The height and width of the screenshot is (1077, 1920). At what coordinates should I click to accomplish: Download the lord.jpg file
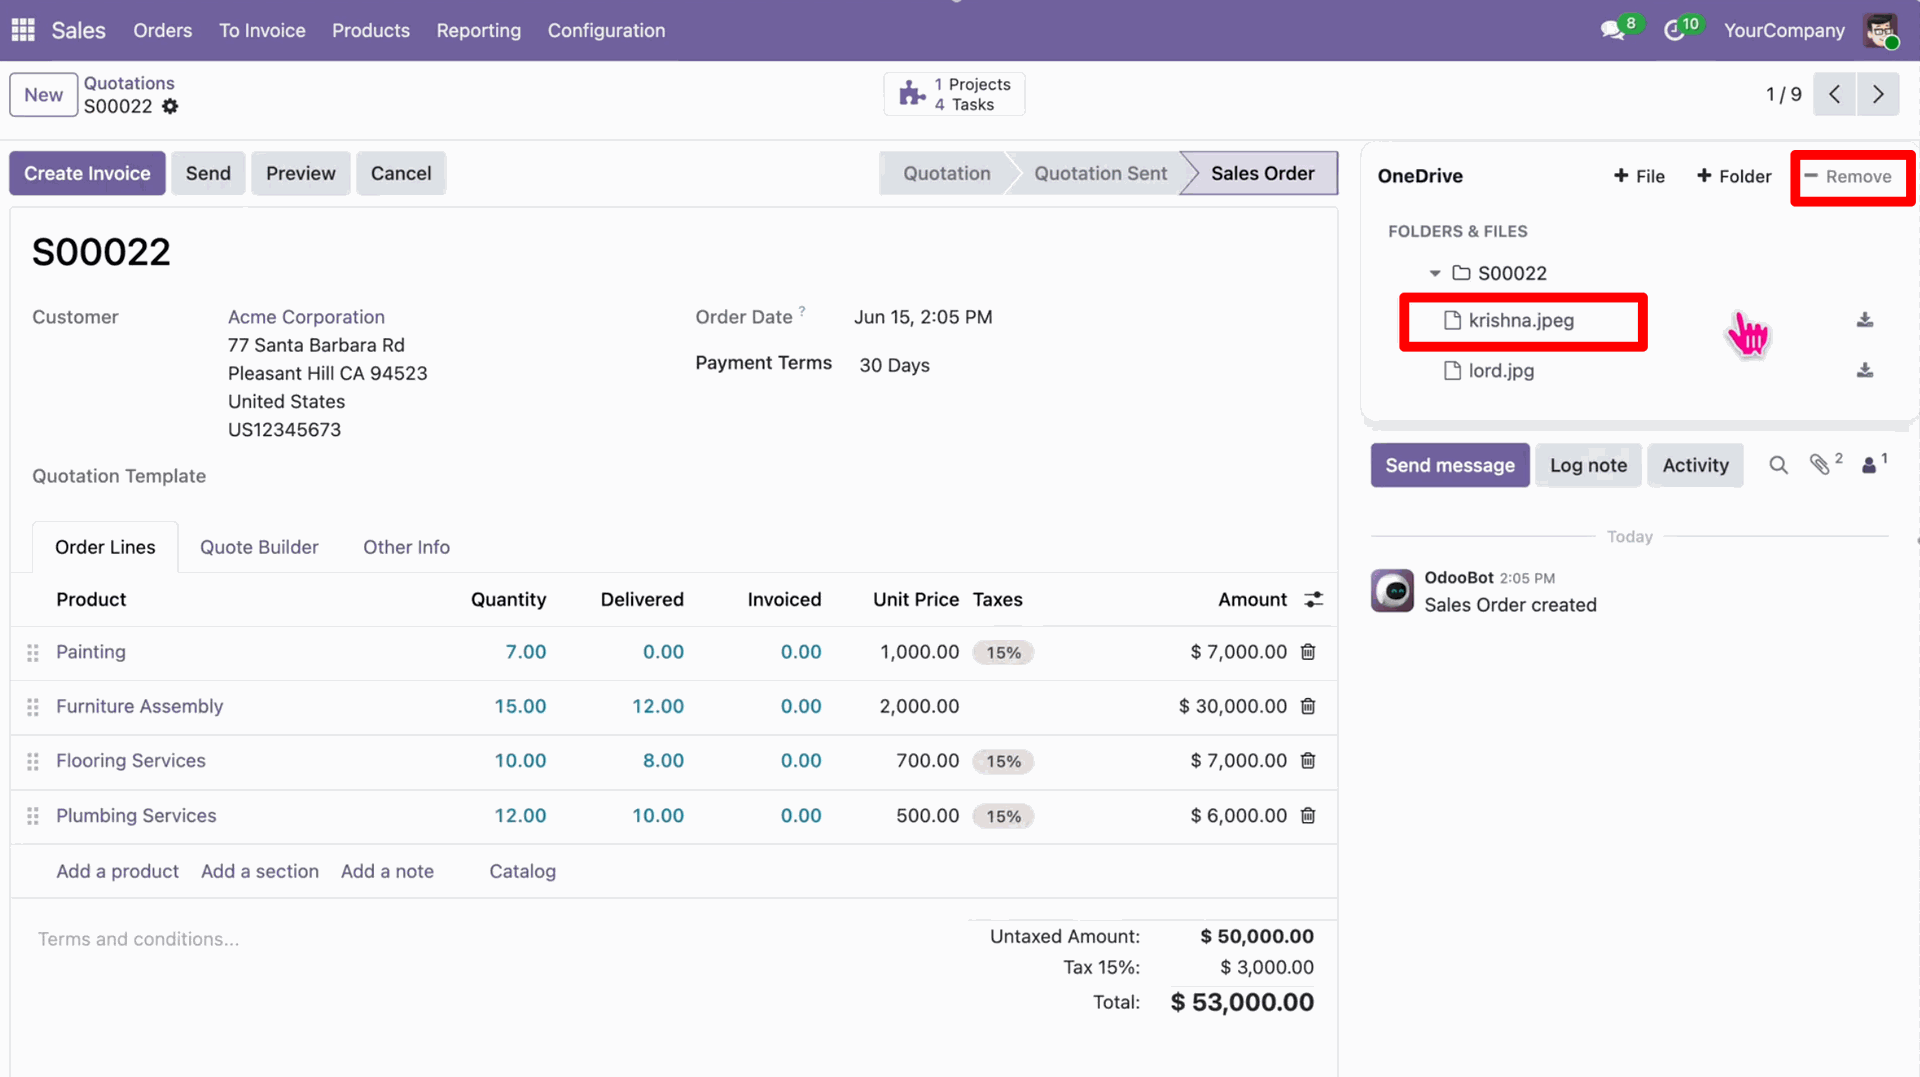pos(1865,370)
